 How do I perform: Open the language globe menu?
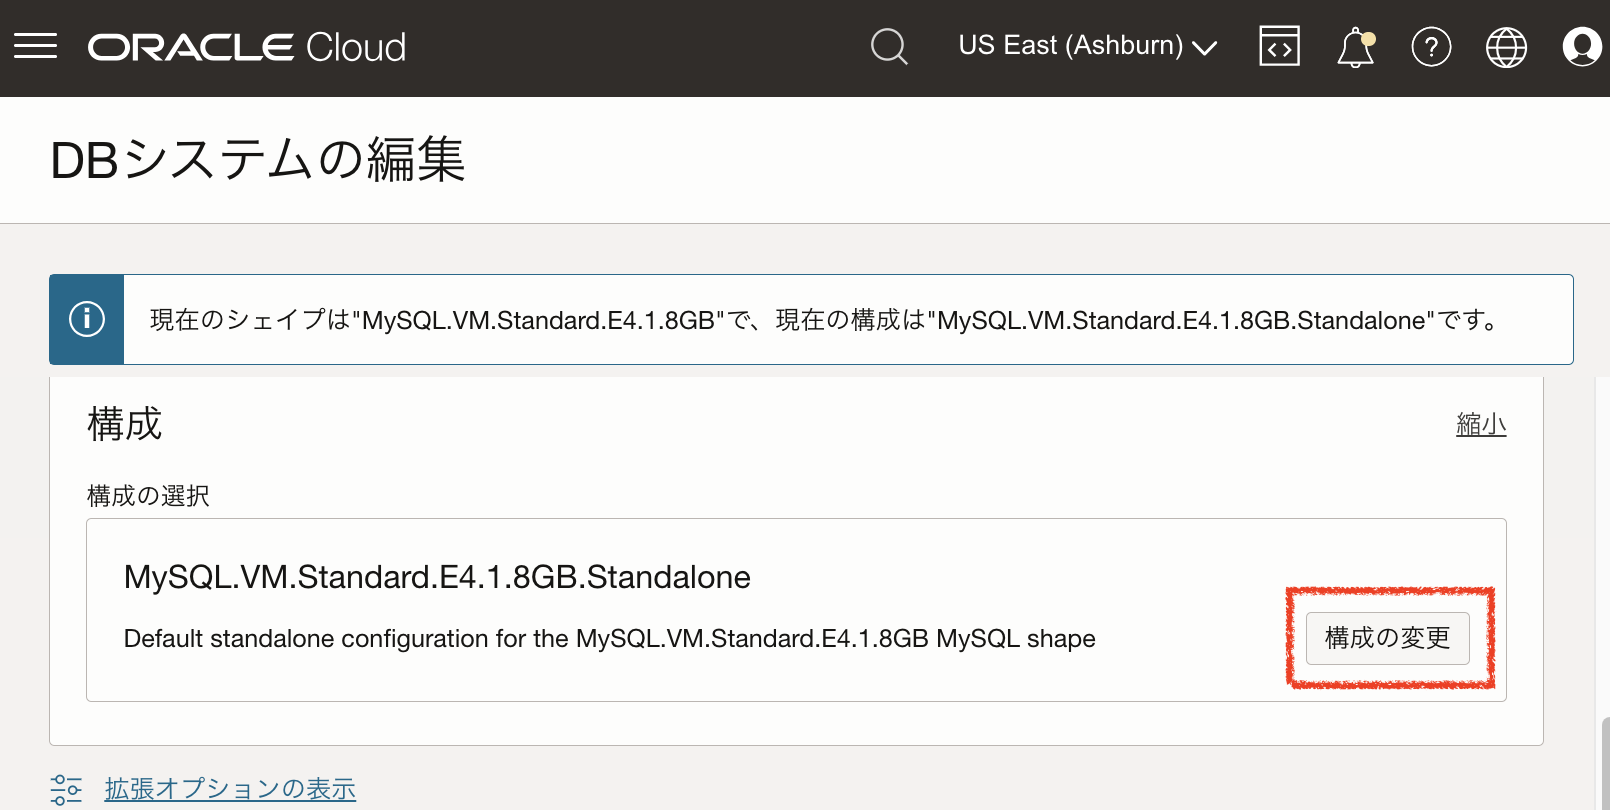tap(1506, 47)
